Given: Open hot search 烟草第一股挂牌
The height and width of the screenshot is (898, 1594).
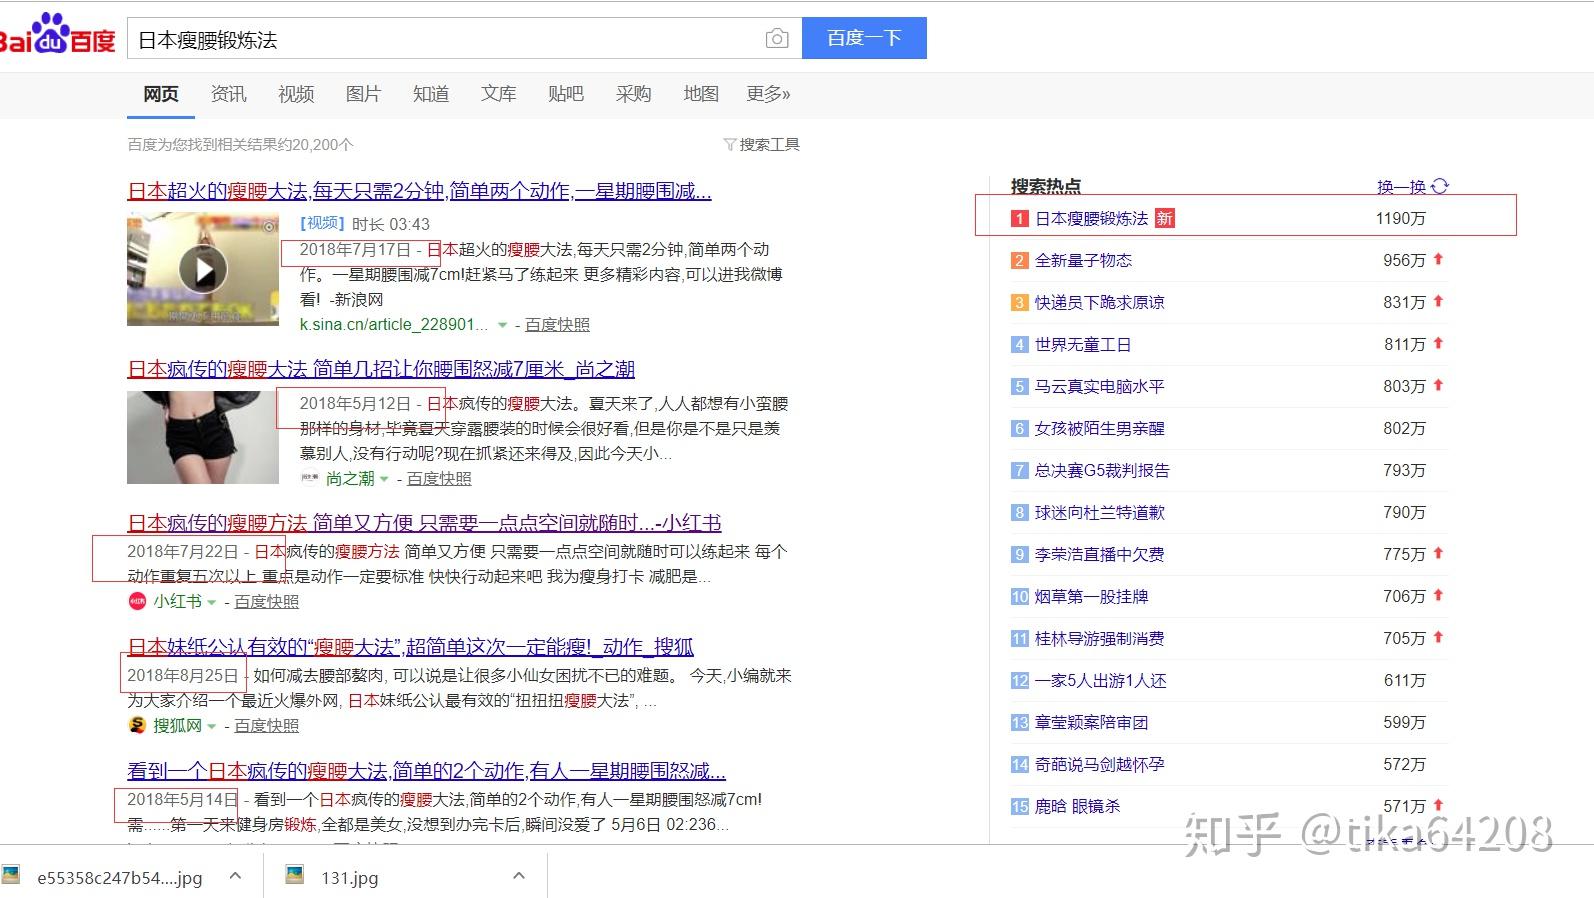Looking at the screenshot, I should pos(1091,596).
